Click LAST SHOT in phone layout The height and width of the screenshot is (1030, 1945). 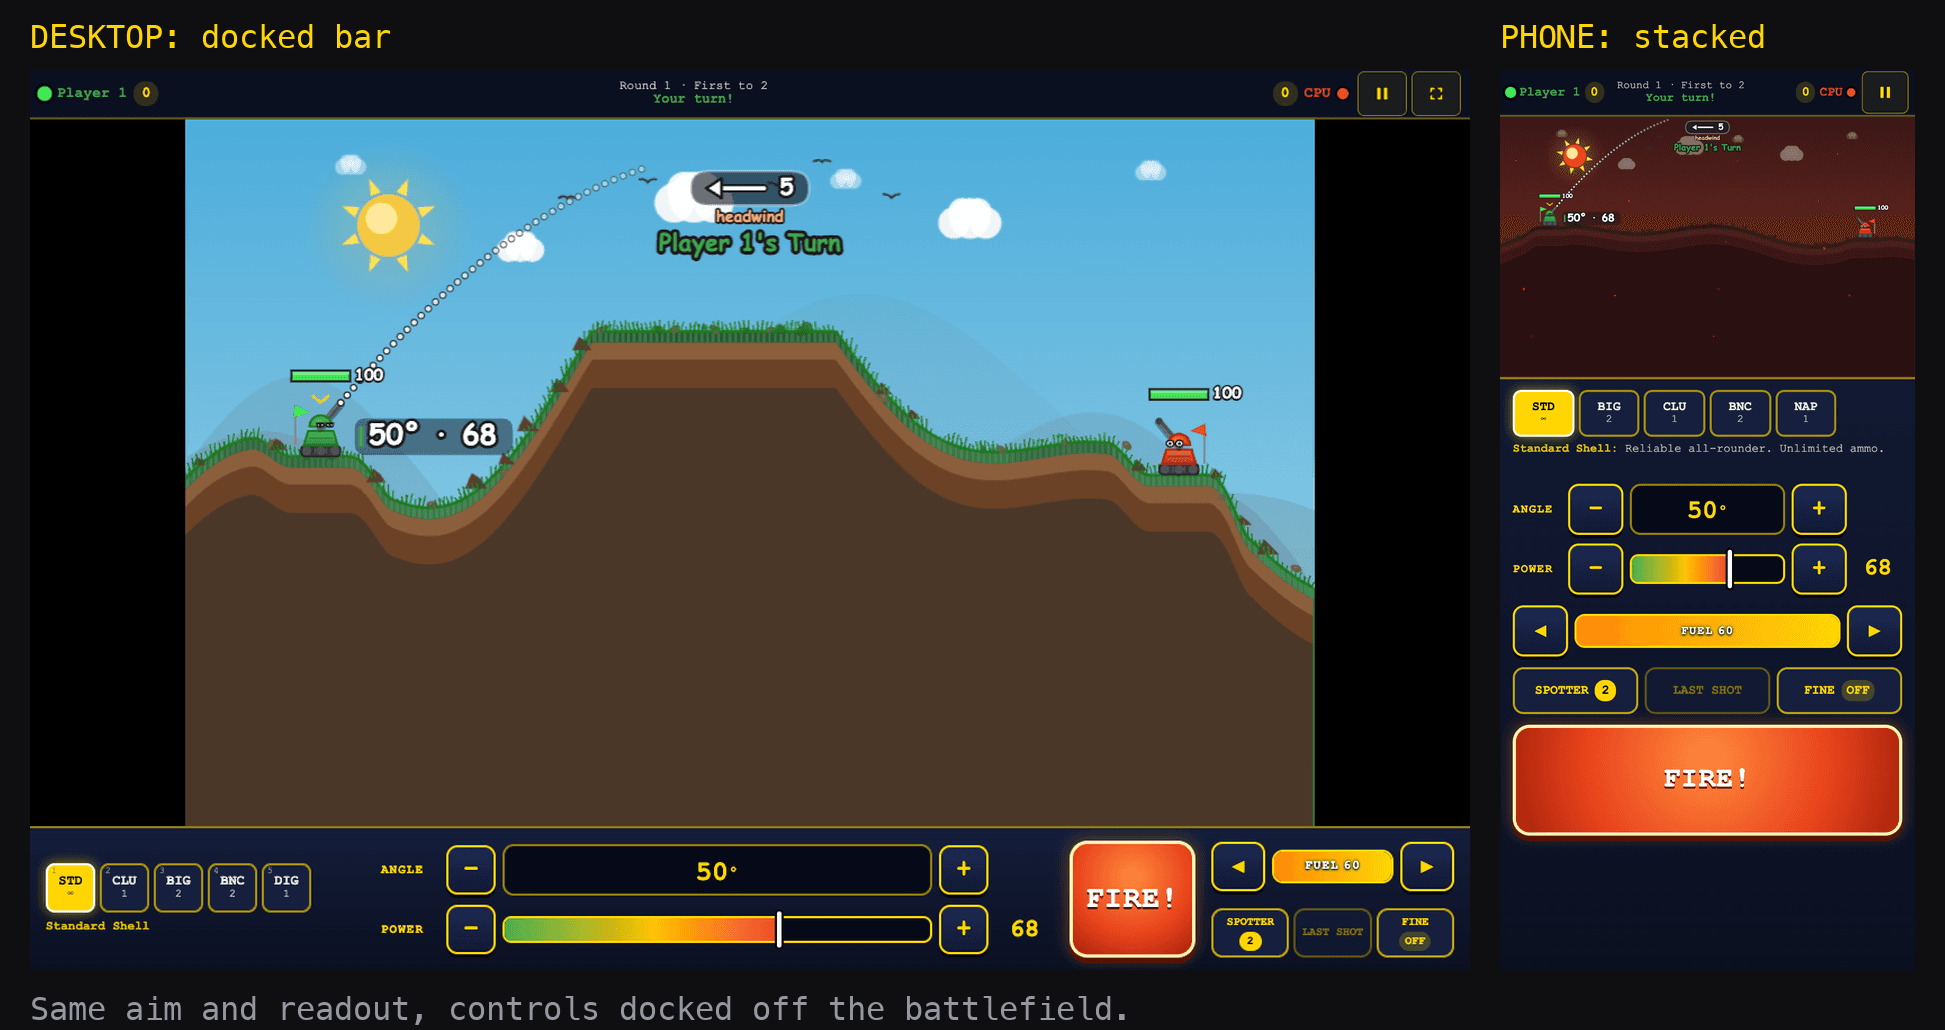(1707, 690)
